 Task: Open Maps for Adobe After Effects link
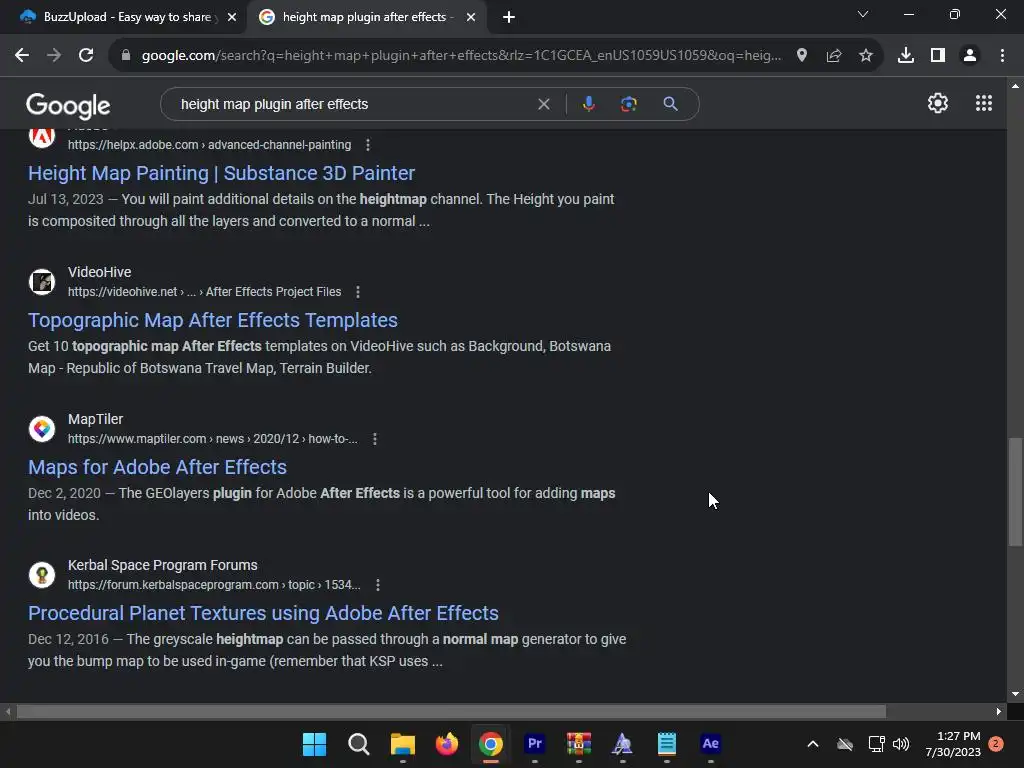157,467
